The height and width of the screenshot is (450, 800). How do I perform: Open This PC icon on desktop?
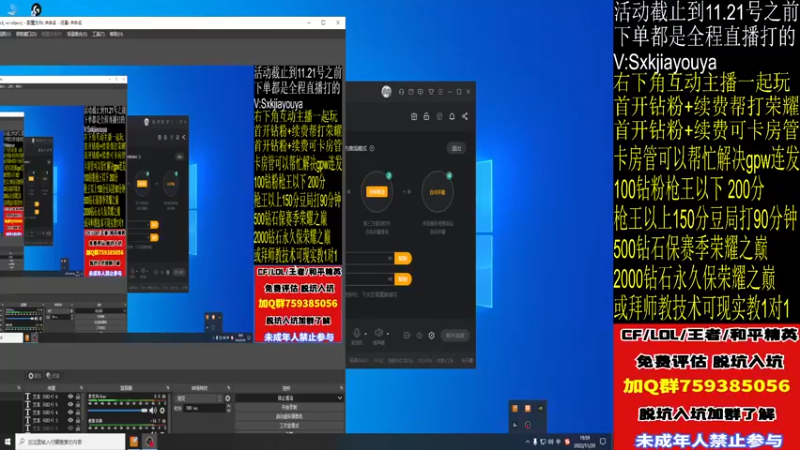coord(12,9)
